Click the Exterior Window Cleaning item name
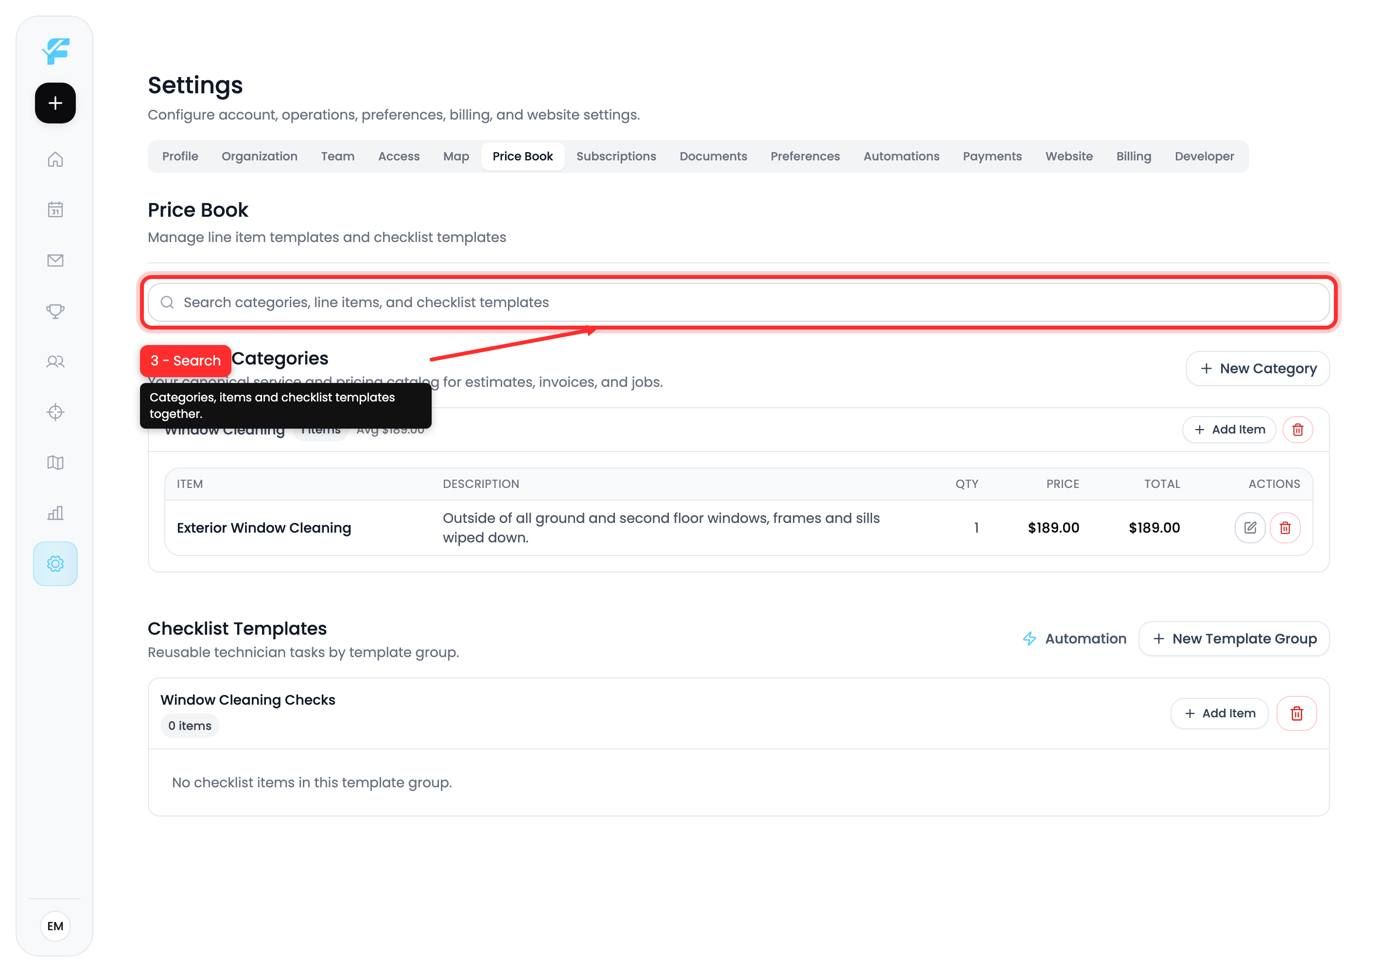Image resolution: width=1400 pixels, height=972 pixels. pyautogui.click(x=264, y=528)
